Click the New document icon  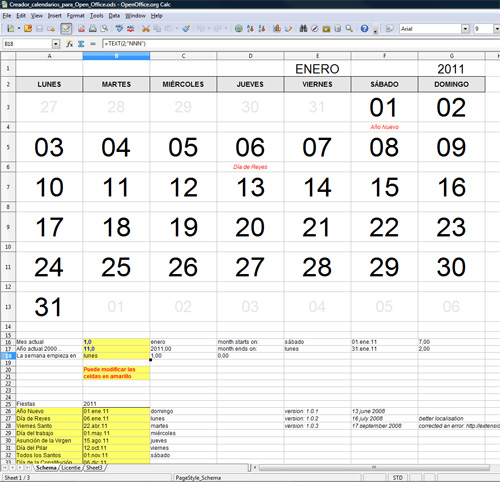[10, 29]
